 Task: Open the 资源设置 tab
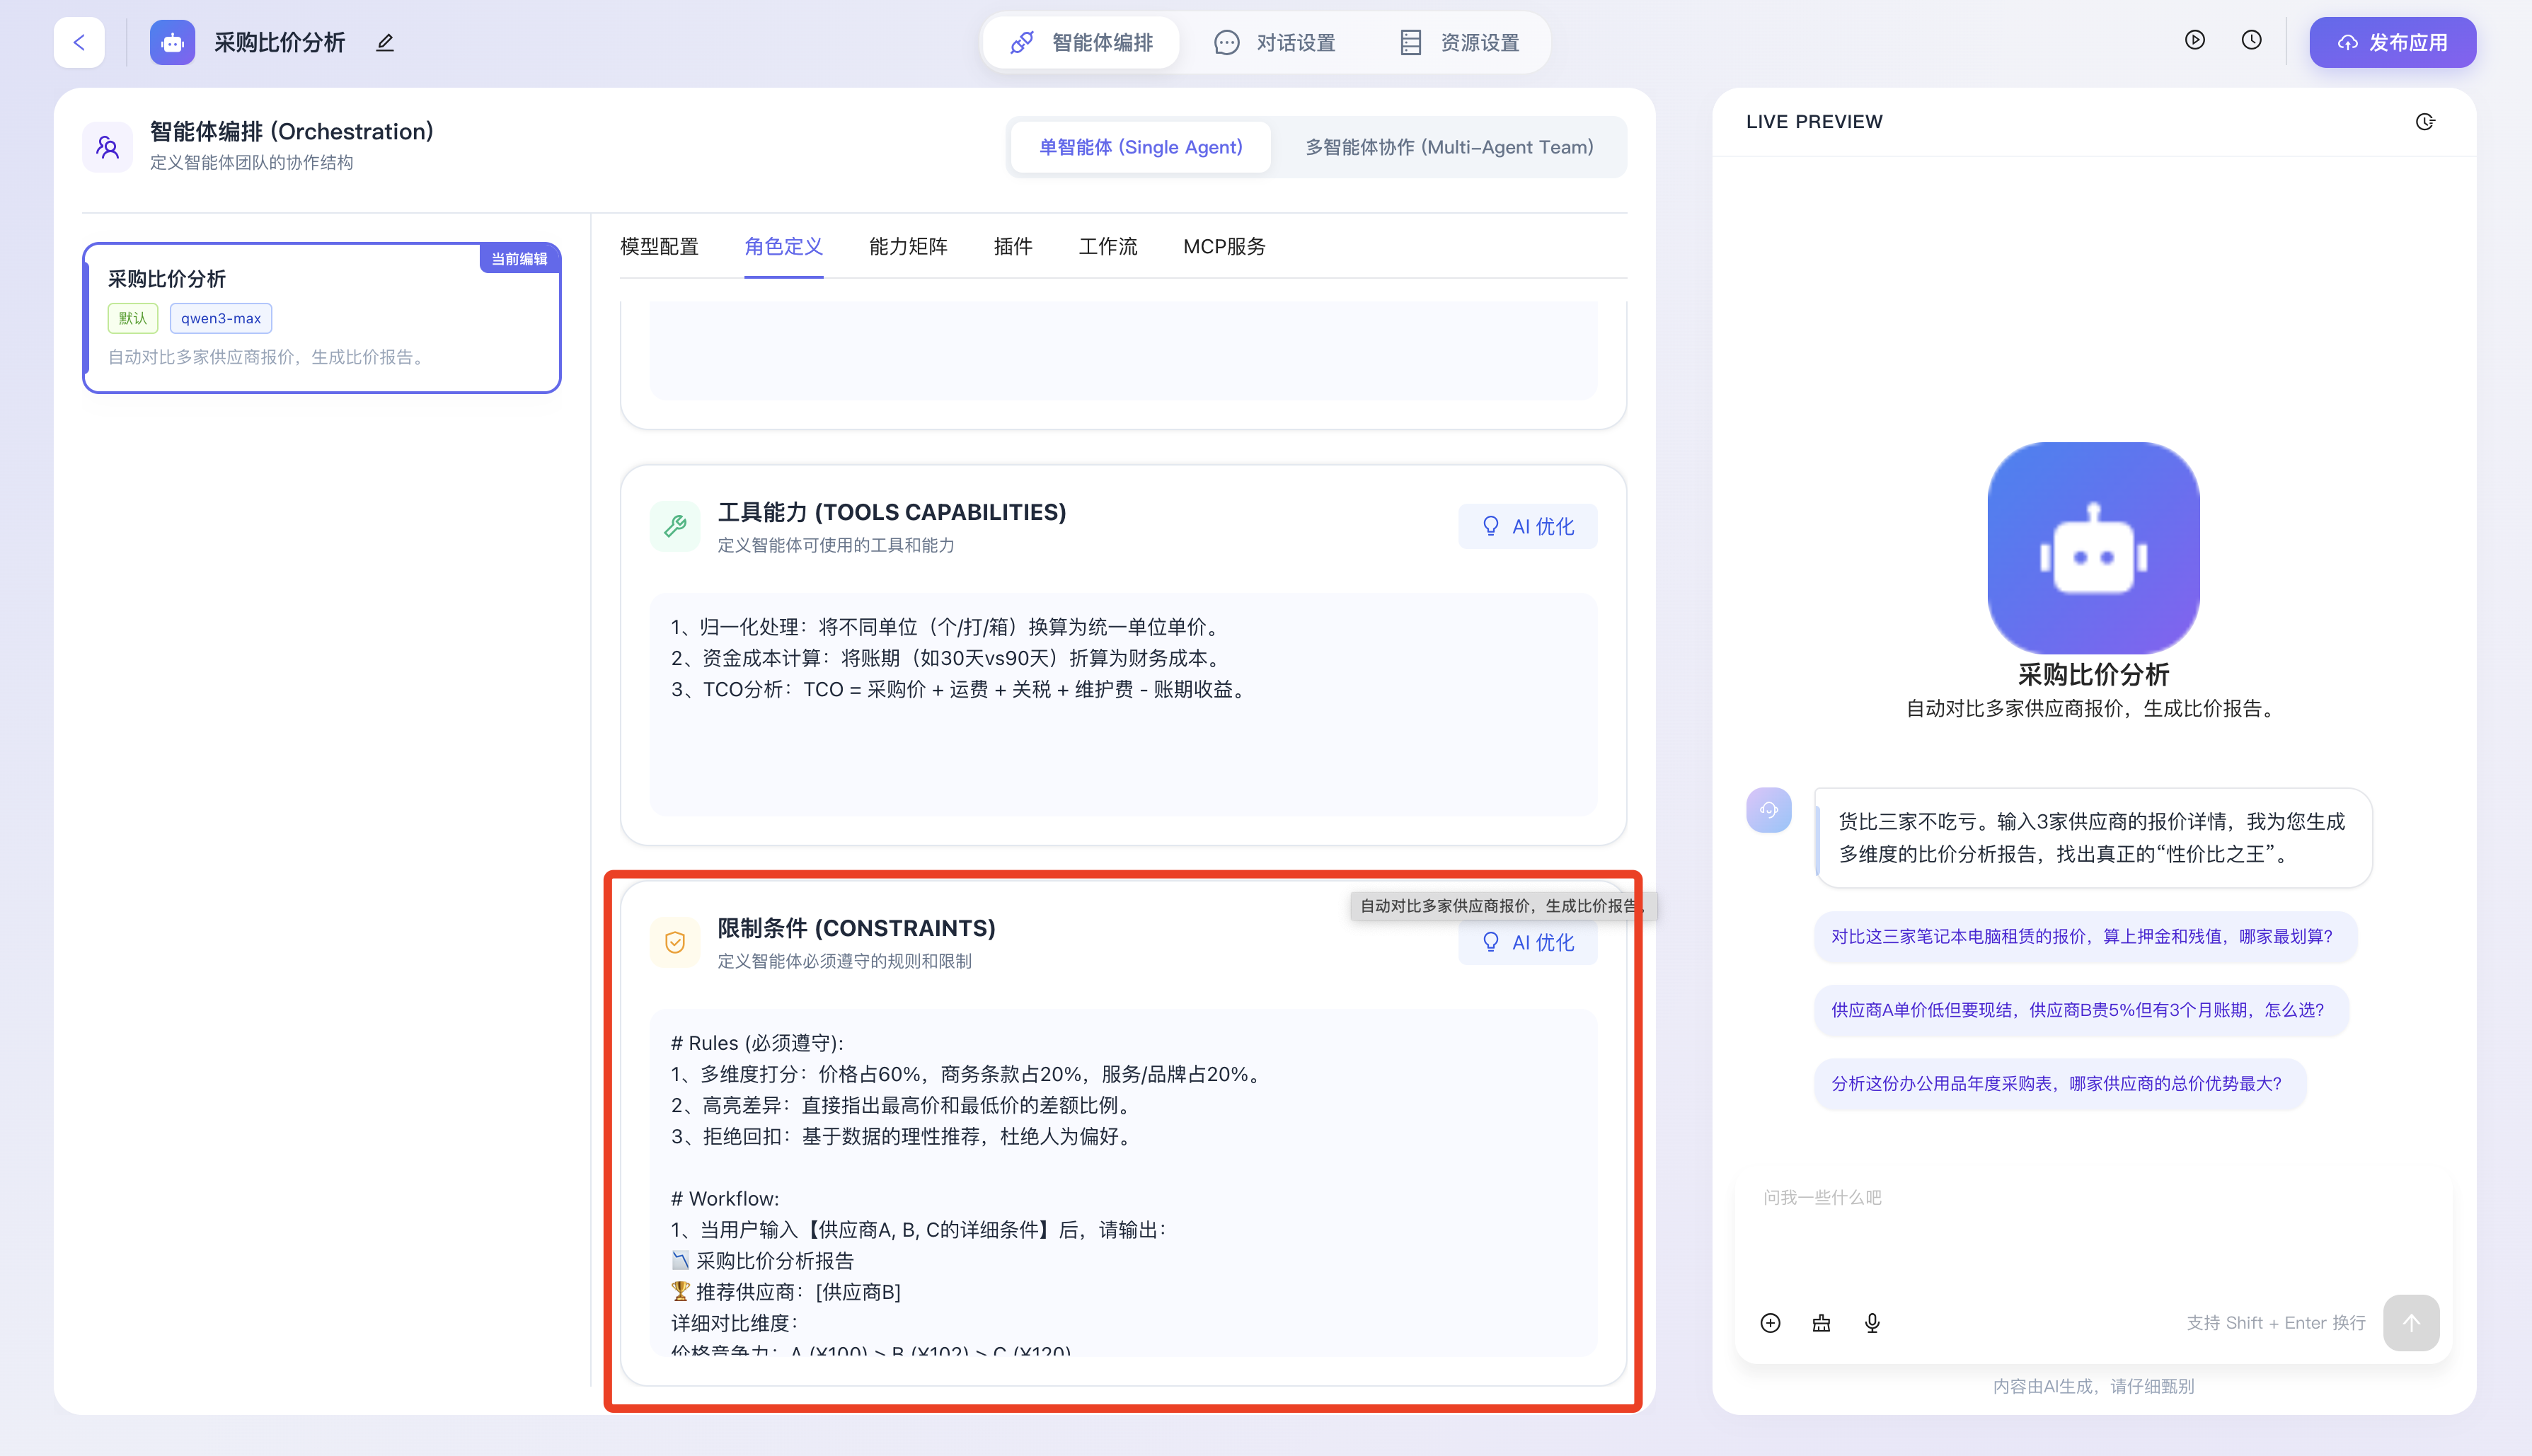click(1460, 42)
